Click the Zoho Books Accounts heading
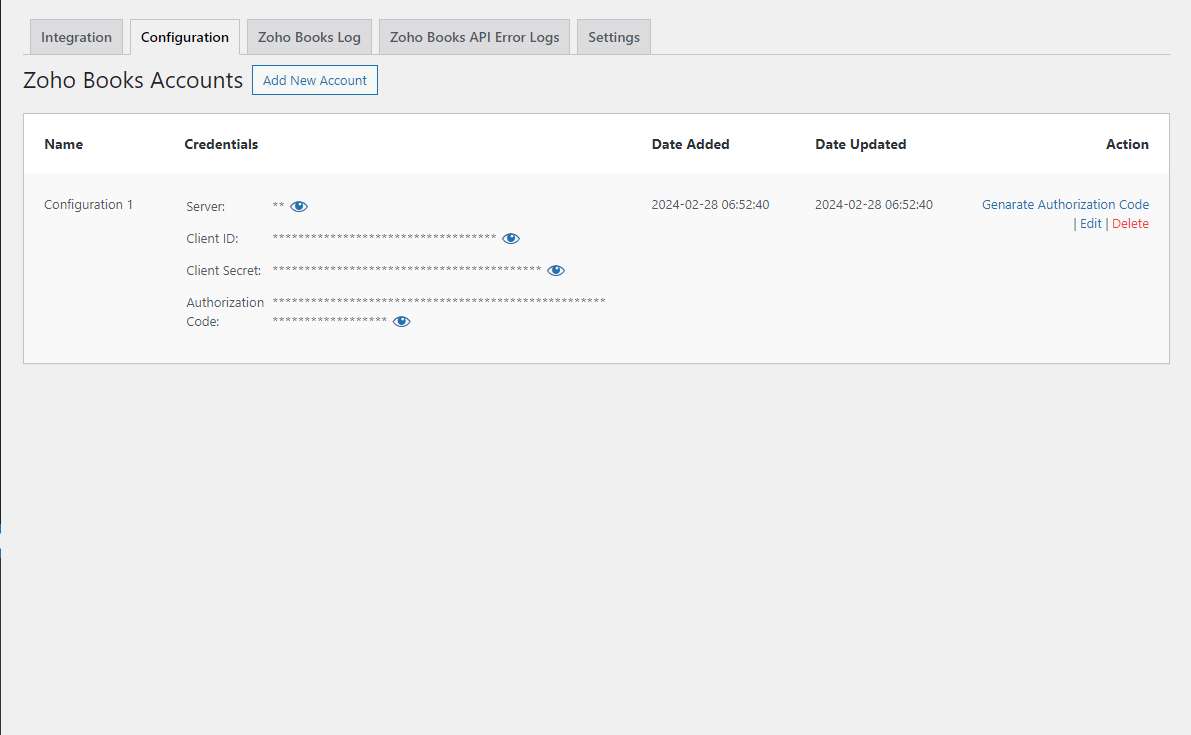Screen dimensions: 1191x735 pyautogui.click(x=133, y=80)
